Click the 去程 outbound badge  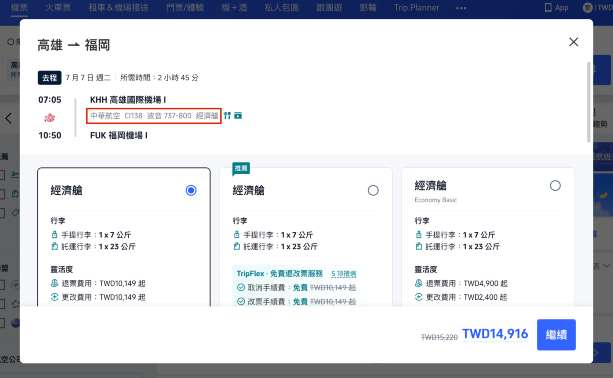pyautogui.click(x=50, y=77)
